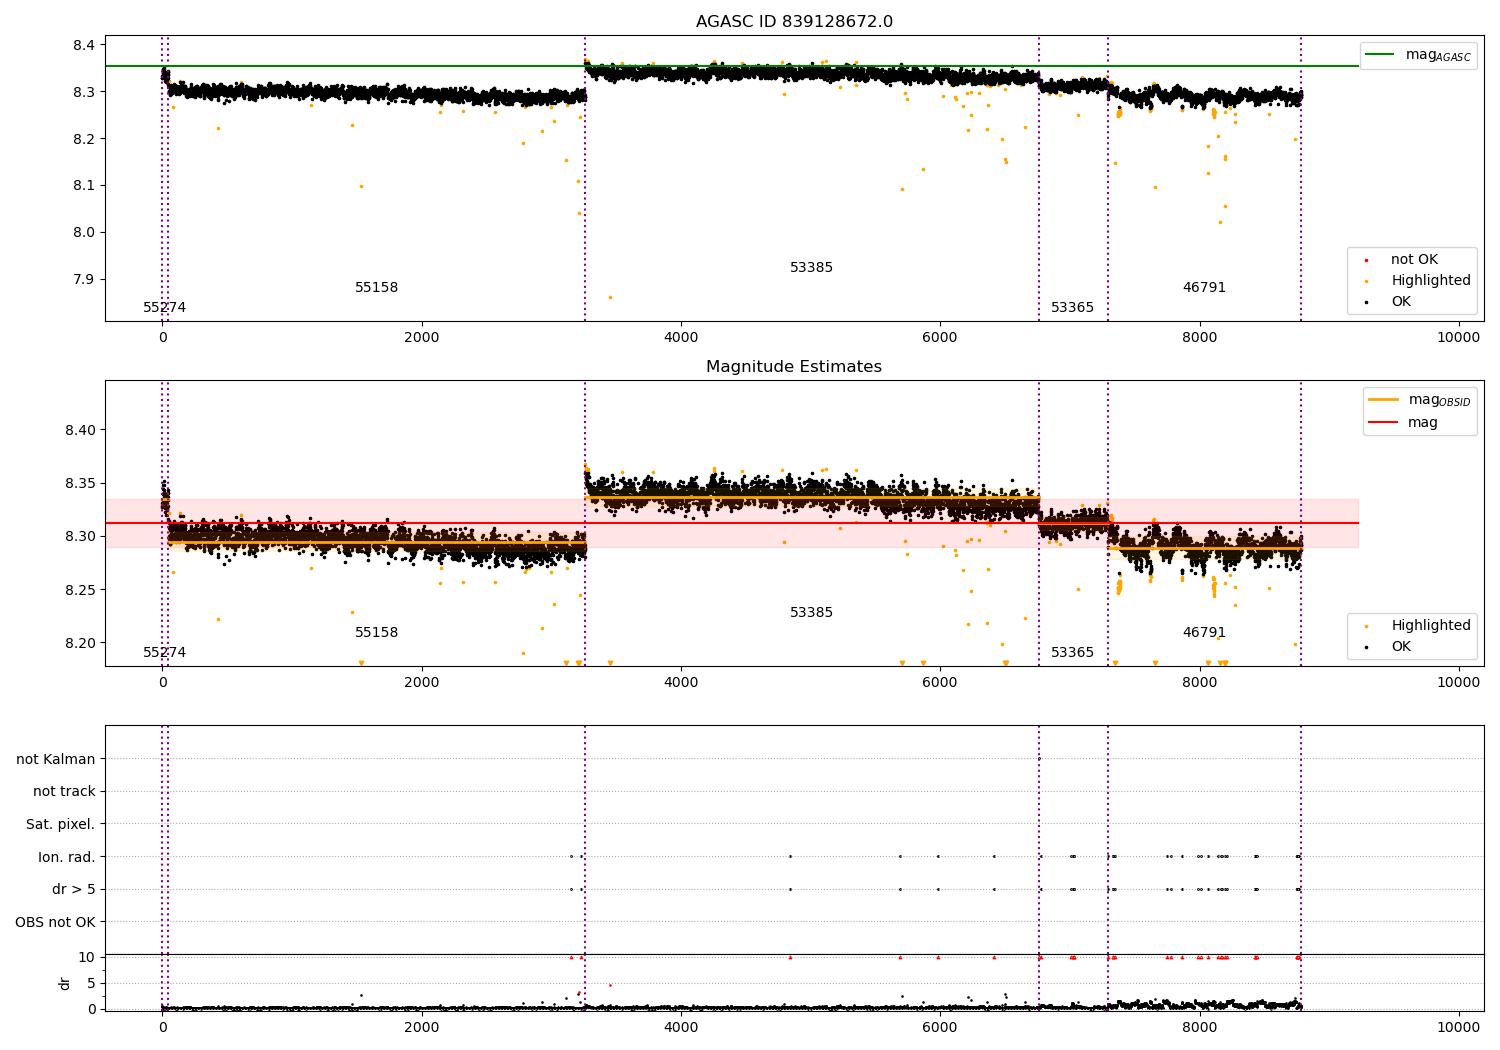1500x1050 pixels.
Task: Click y-axis tick 8.25 in middle plot
Action: [x=81, y=591]
